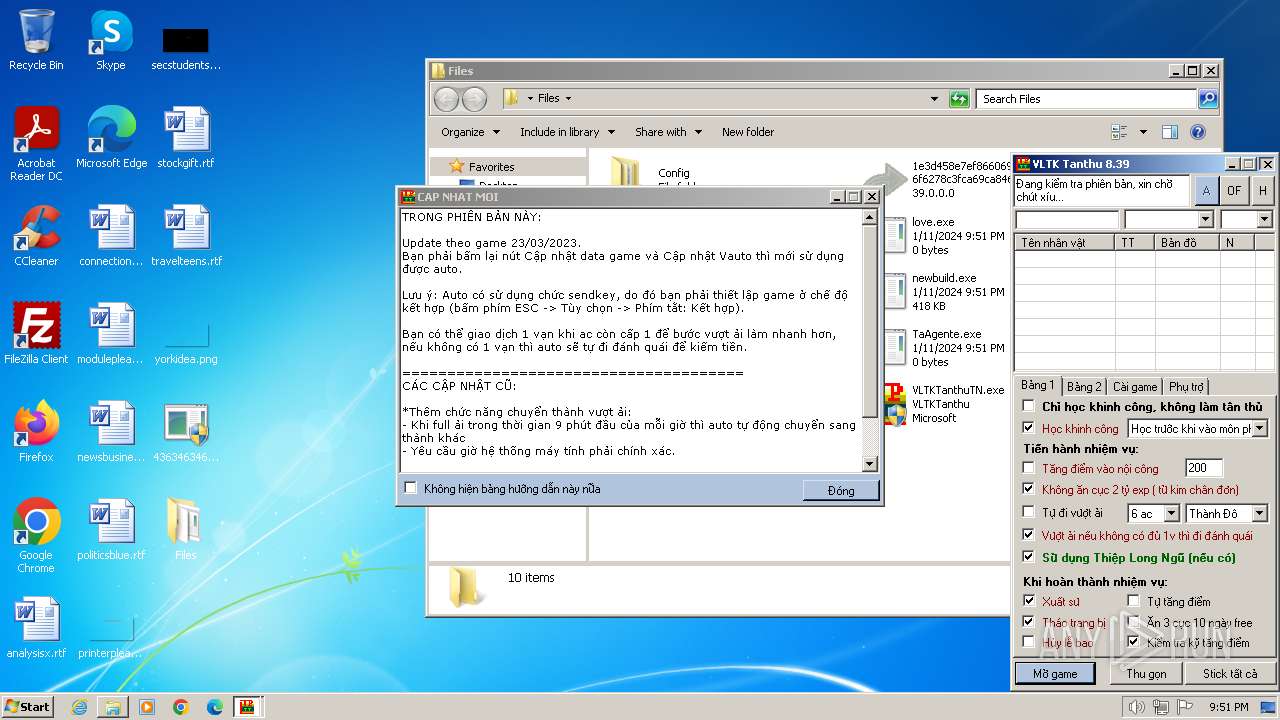Click the 'Mở game' button
Viewport: 1280px width, 720px height.
tap(1055, 674)
